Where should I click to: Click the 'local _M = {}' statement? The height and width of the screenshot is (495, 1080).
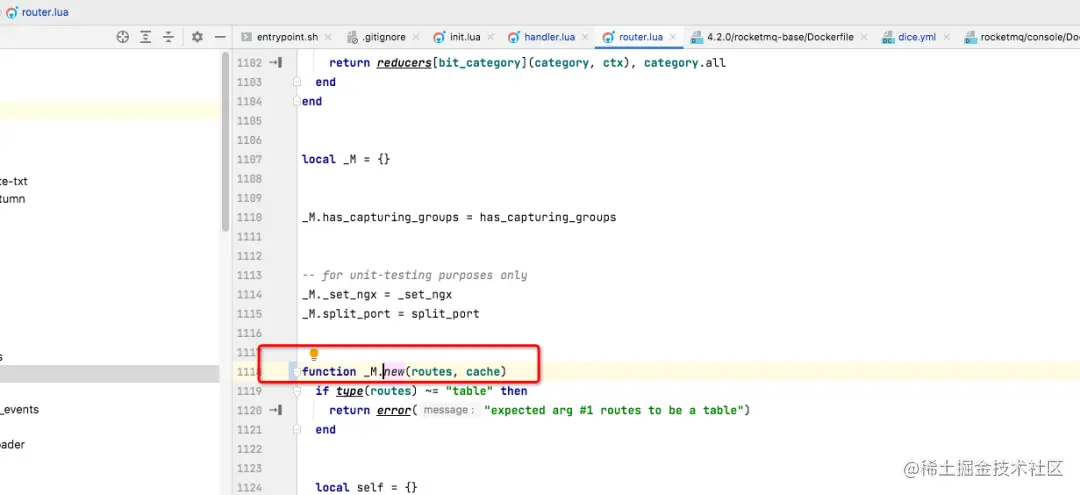(346, 159)
